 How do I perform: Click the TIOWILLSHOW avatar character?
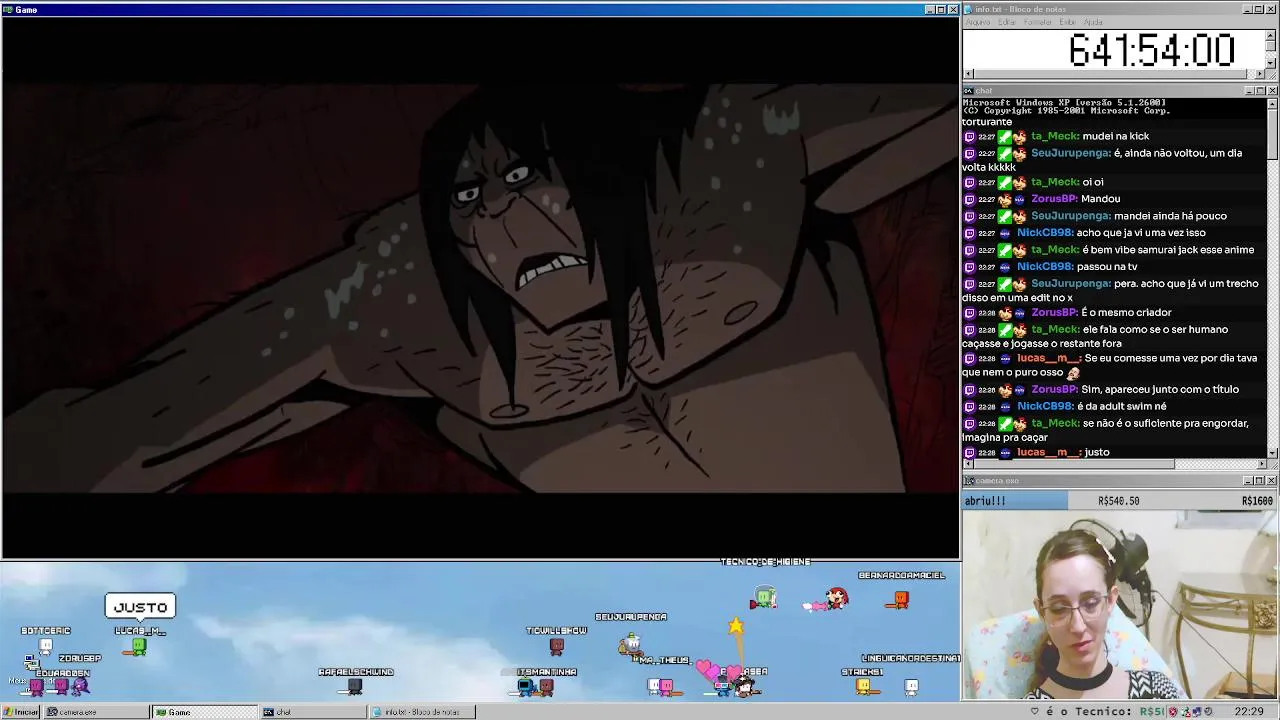click(x=557, y=646)
